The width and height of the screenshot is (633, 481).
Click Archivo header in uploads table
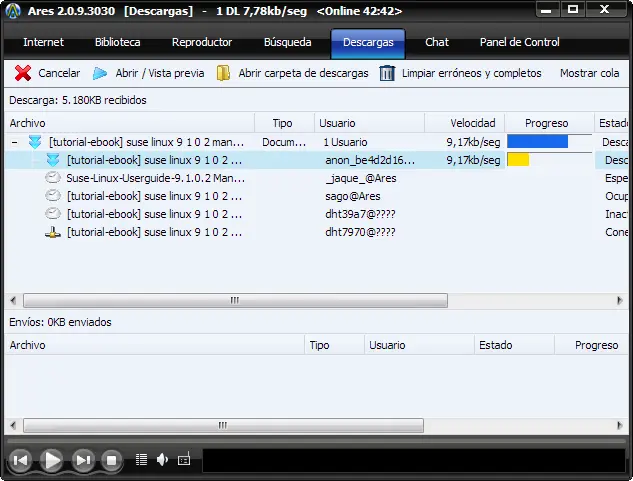[155, 345]
